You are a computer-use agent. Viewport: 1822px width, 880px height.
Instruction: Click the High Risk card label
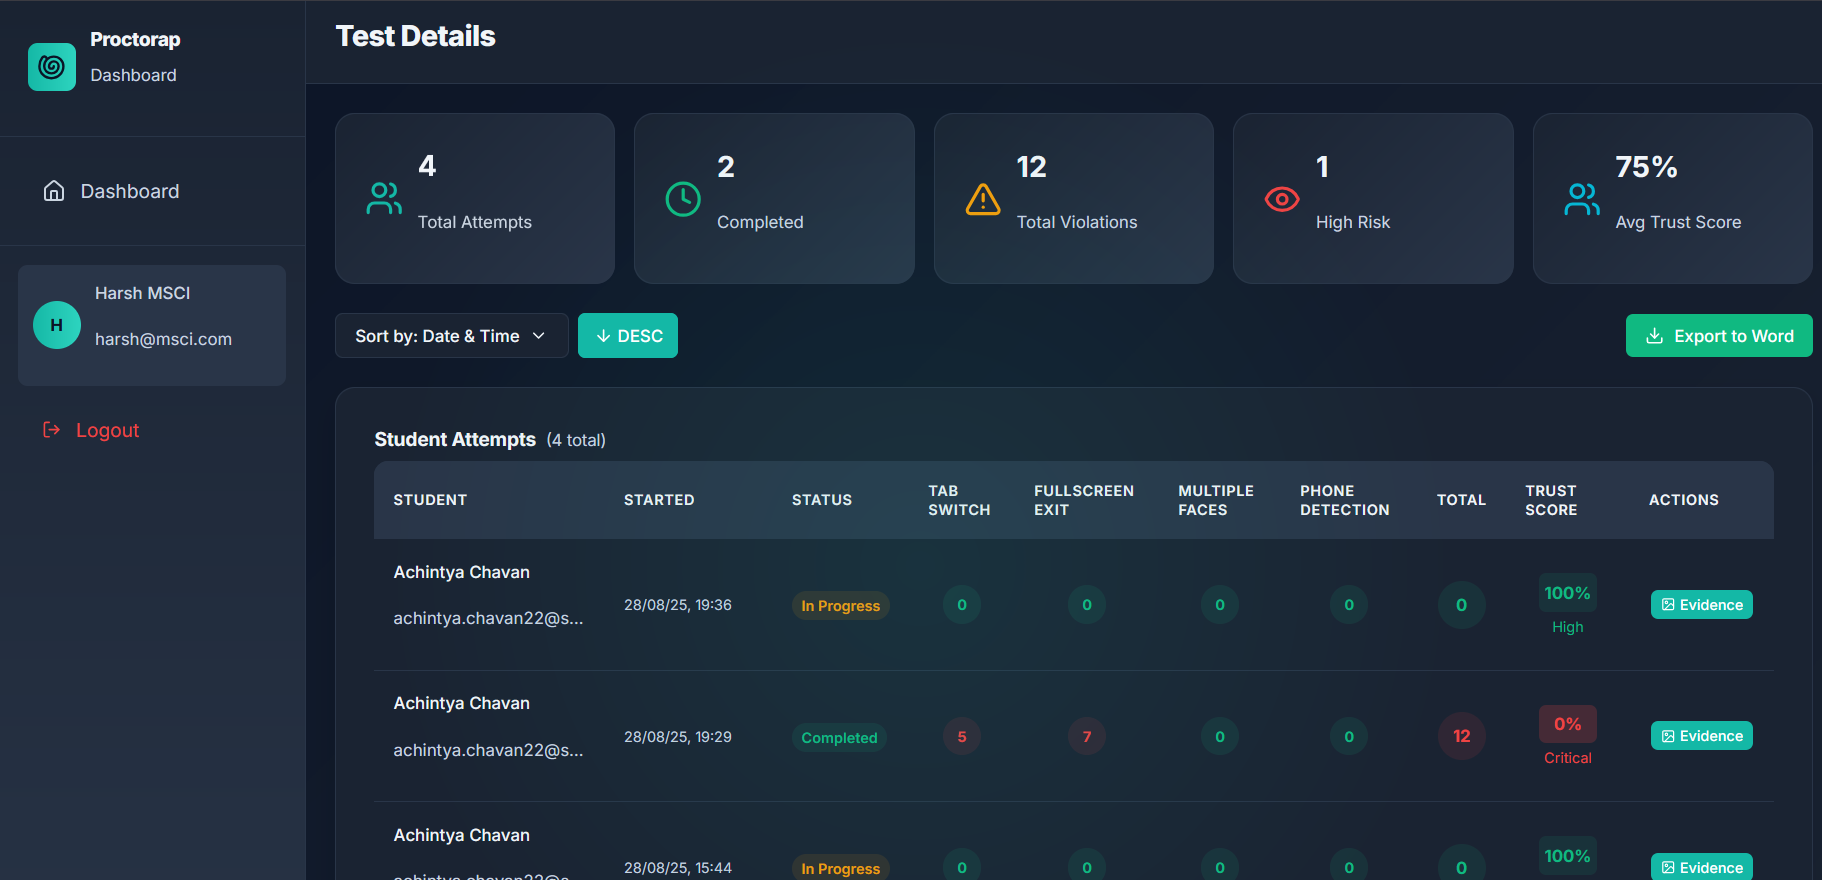1353,222
